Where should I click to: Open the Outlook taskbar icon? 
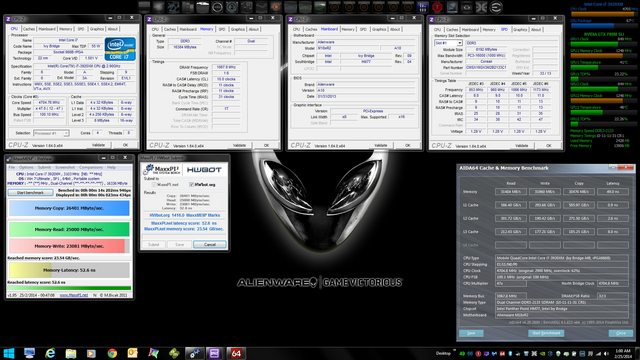pyautogui.click(x=133, y=353)
